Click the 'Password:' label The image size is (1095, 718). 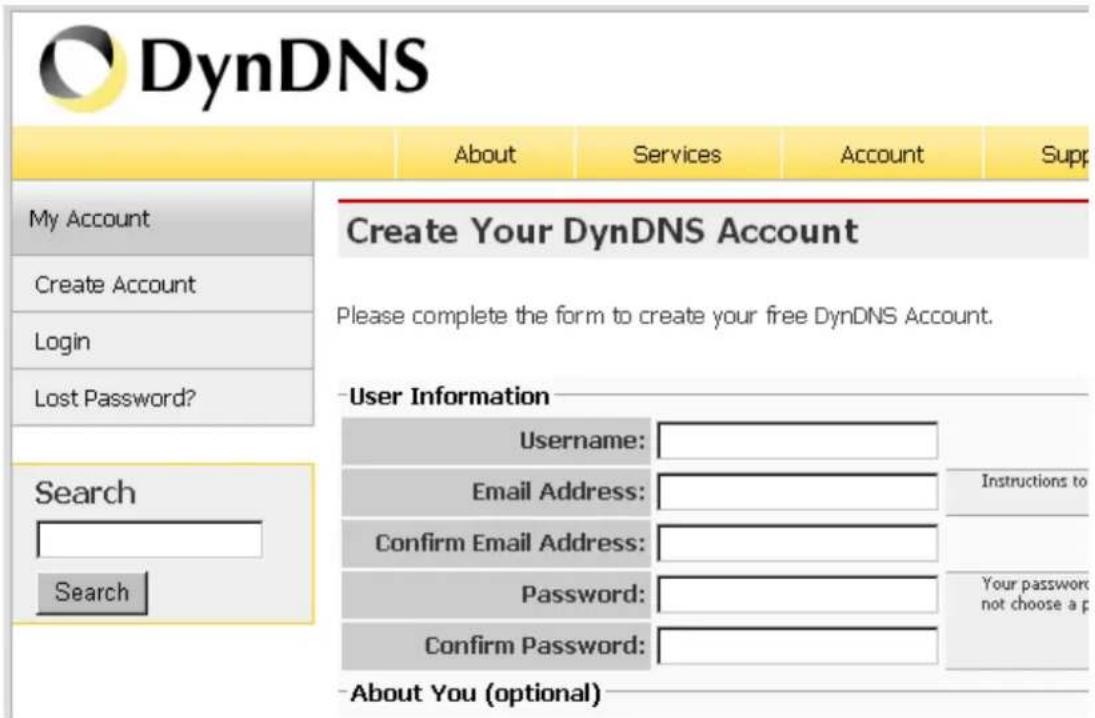[x=583, y=594]
